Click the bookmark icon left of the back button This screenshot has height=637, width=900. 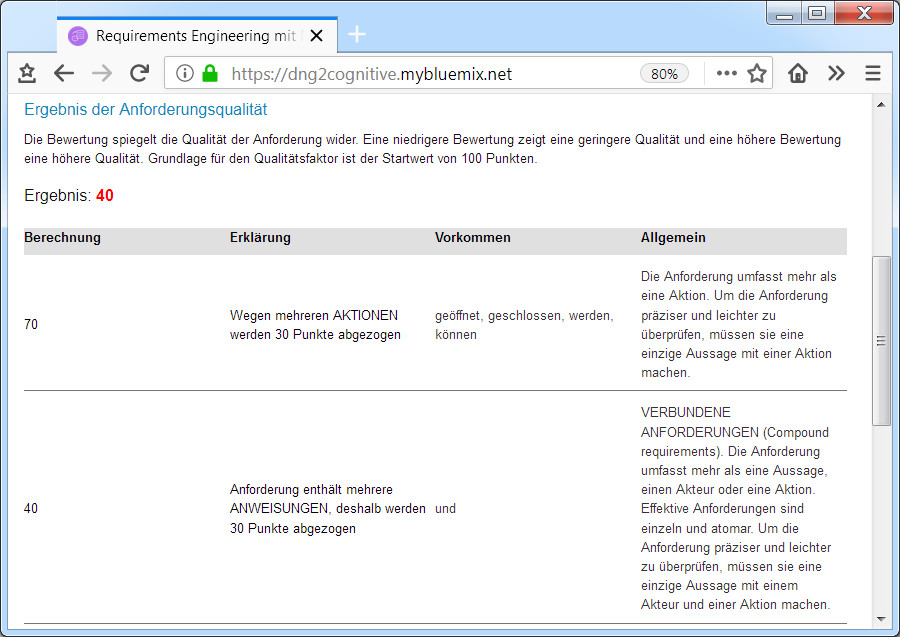point(26,73)
